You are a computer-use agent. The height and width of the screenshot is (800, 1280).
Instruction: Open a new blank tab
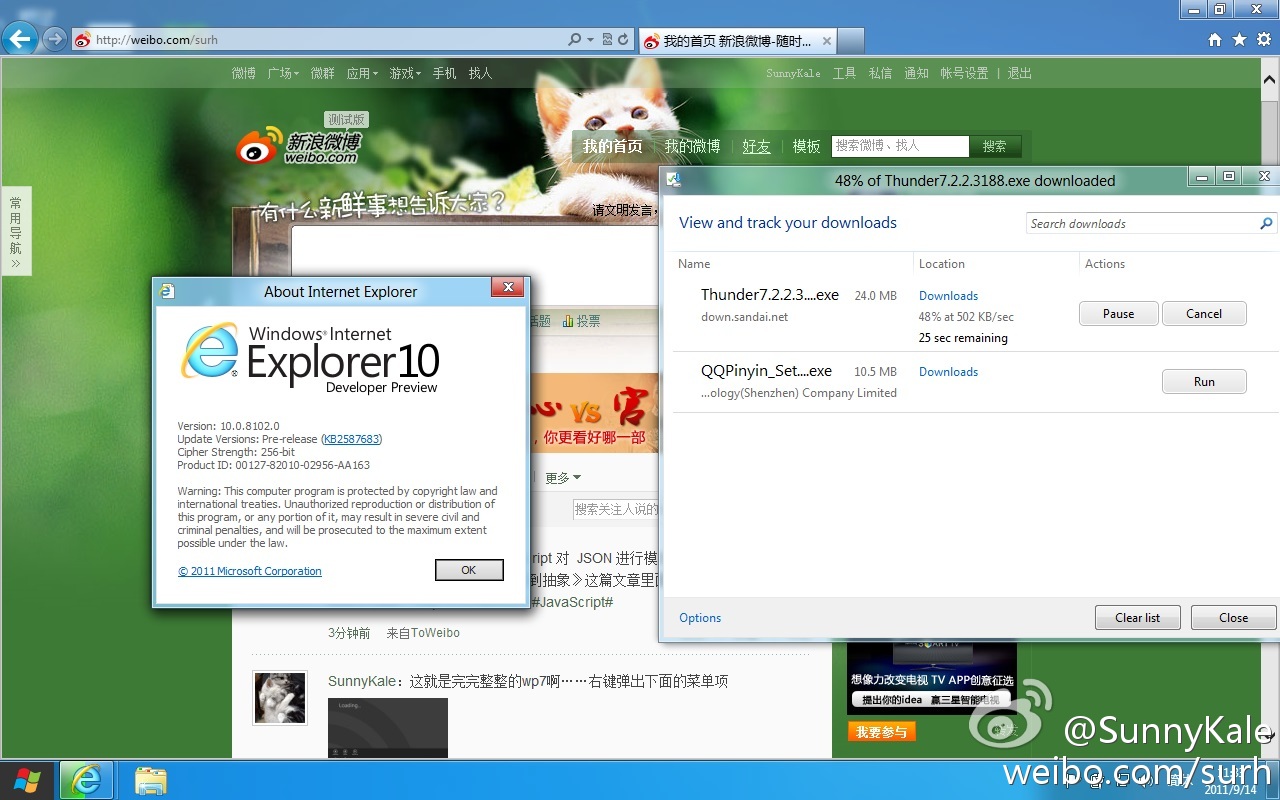pyautogui.click(x=850, y=41)
